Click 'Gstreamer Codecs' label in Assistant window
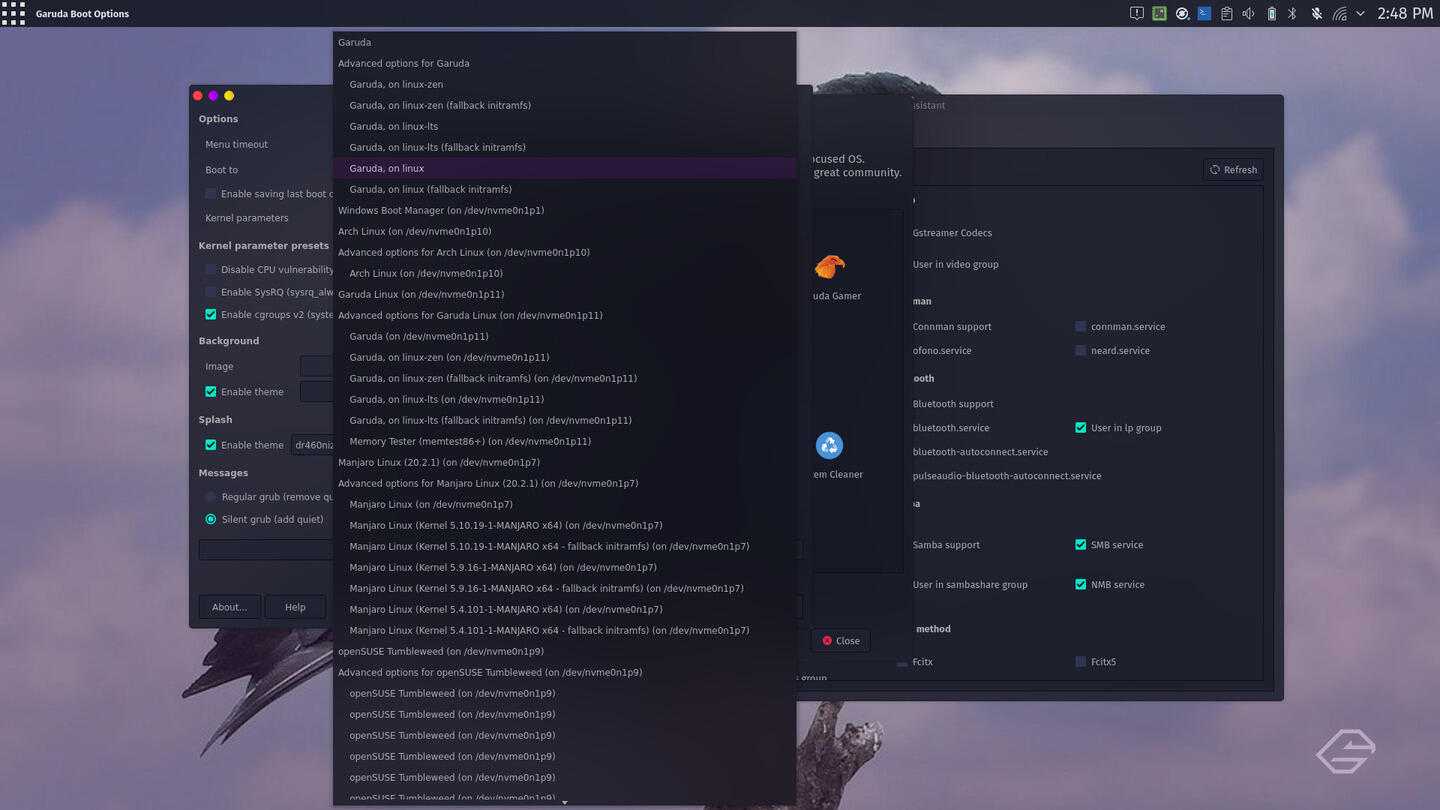The height and width of the screenshot is (810, 1440). [x=952, y=233]
